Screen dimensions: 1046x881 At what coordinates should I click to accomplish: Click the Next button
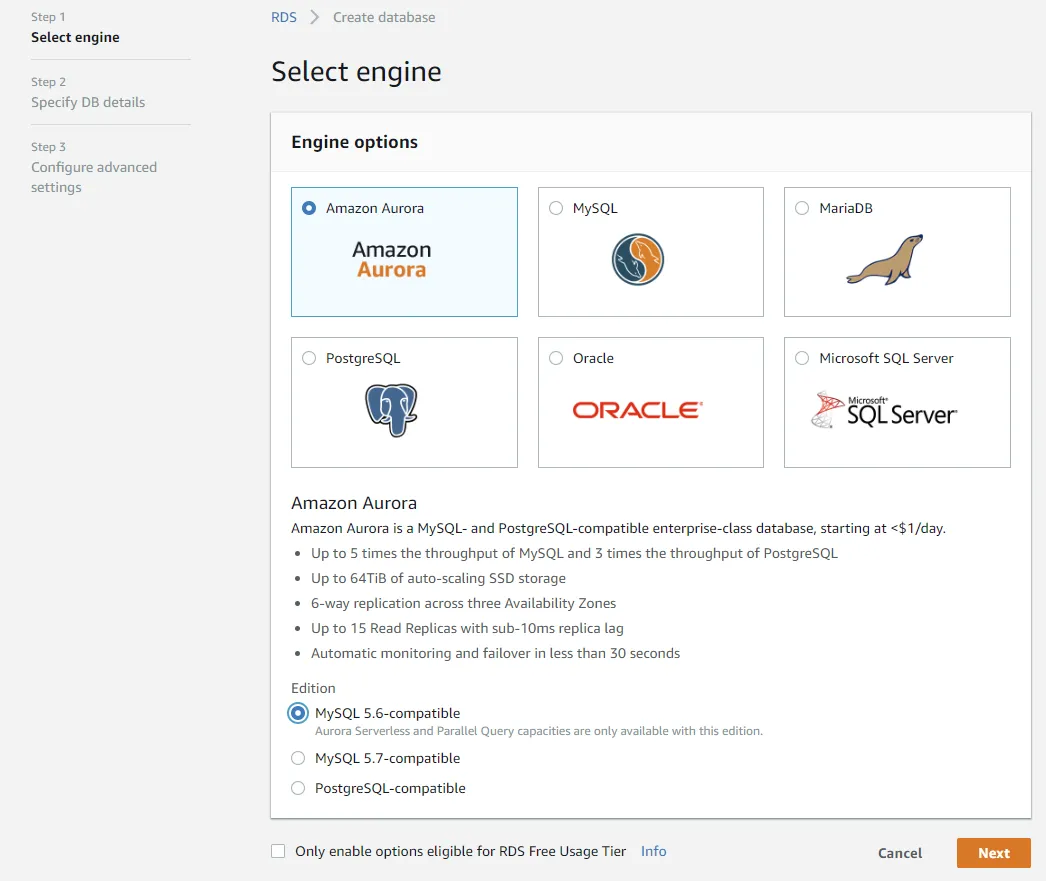coord(993,853)
